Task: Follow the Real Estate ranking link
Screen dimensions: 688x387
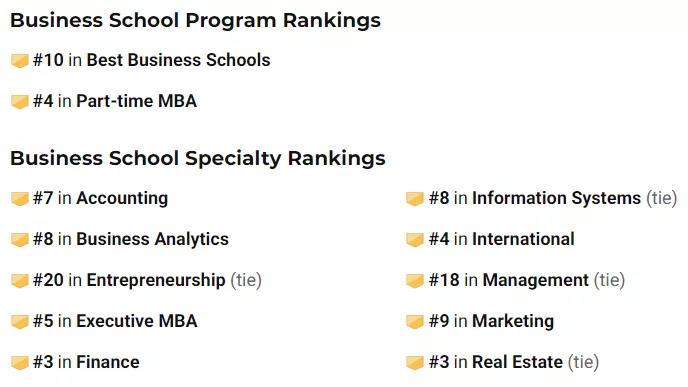Action: click(517, 362)
